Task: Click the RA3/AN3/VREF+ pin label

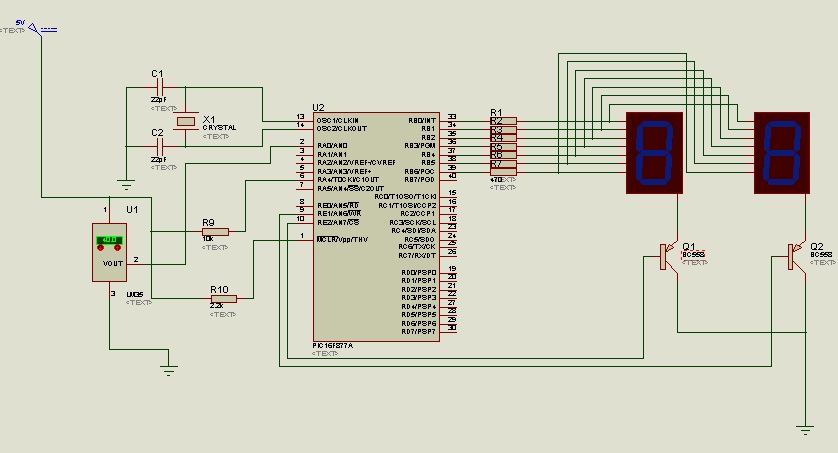Action: click(x=344, y=171)
